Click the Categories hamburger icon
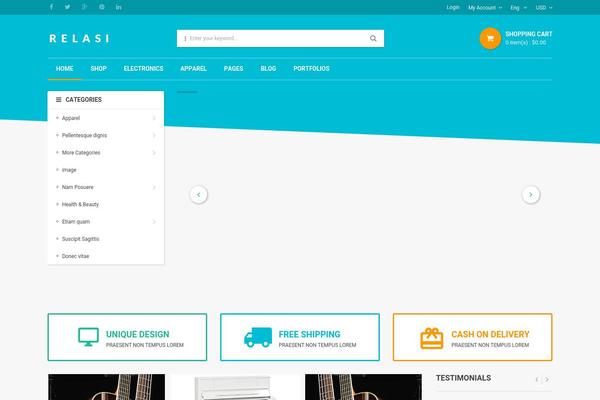Screen dimensions: 600x400 tap(59, 100)
